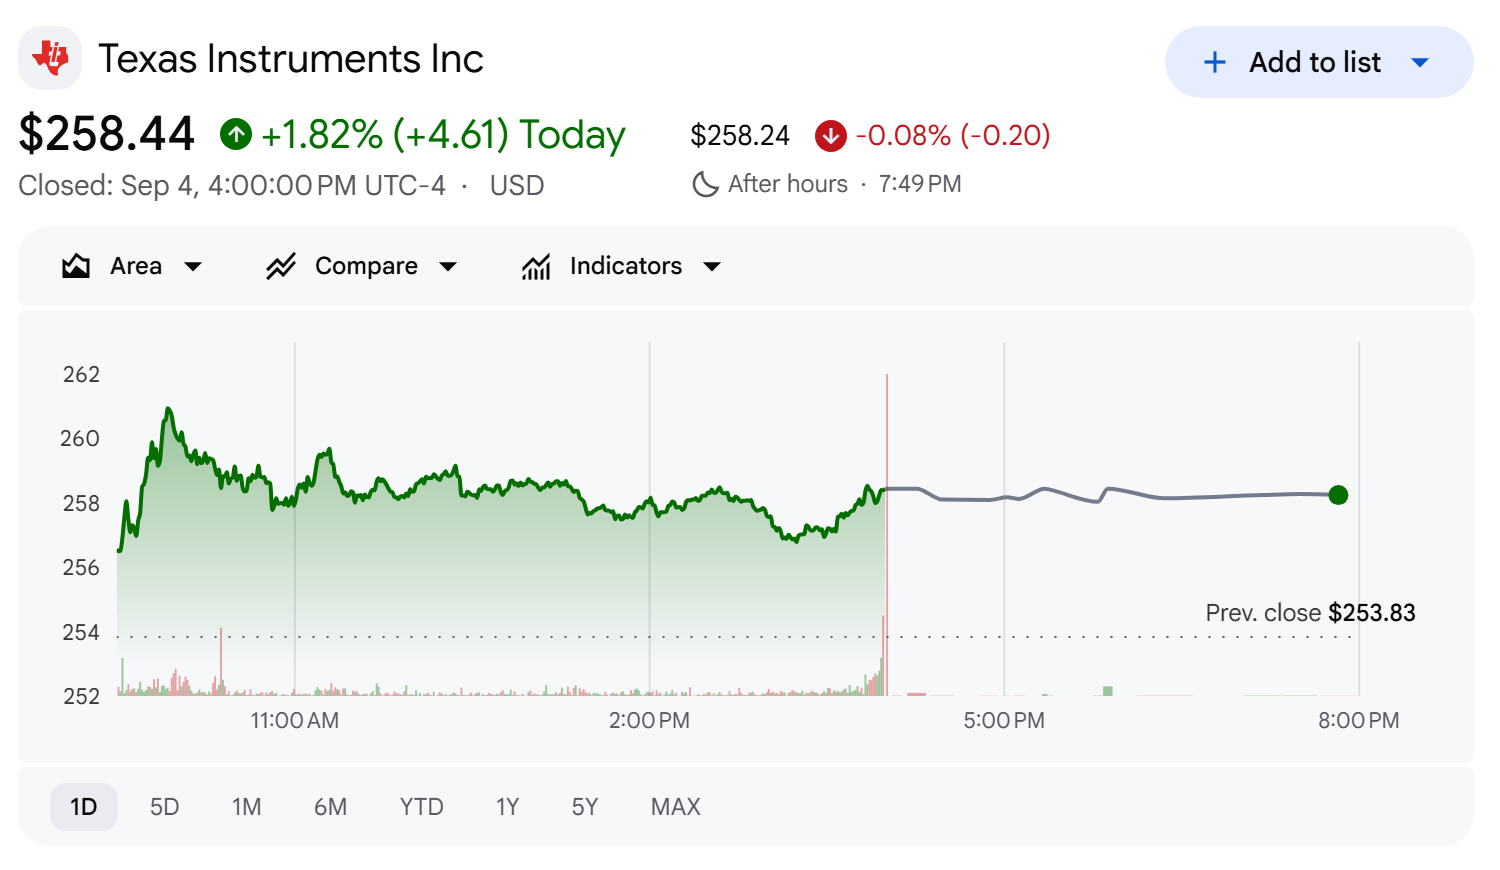Switch to the 5D time range
The height and width of the screenshot is (870, 1500).
click(x=164, y=806)
